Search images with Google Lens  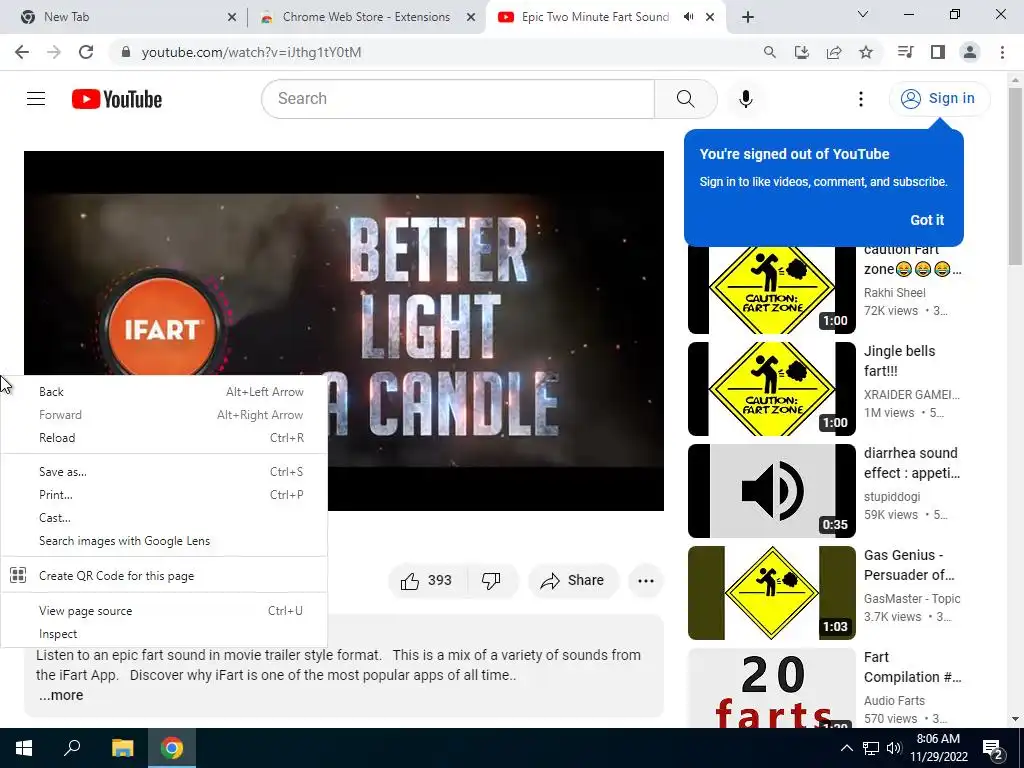163,541
